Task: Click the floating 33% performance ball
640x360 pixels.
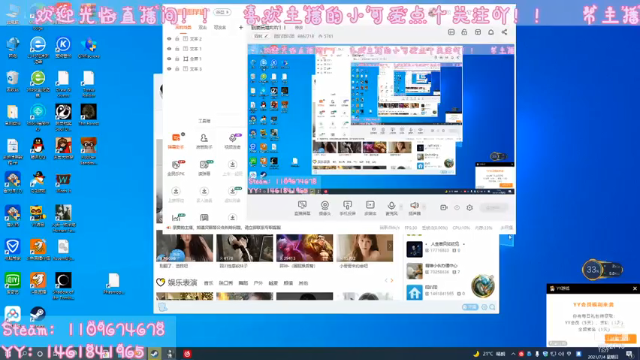Action: point(593,270)
